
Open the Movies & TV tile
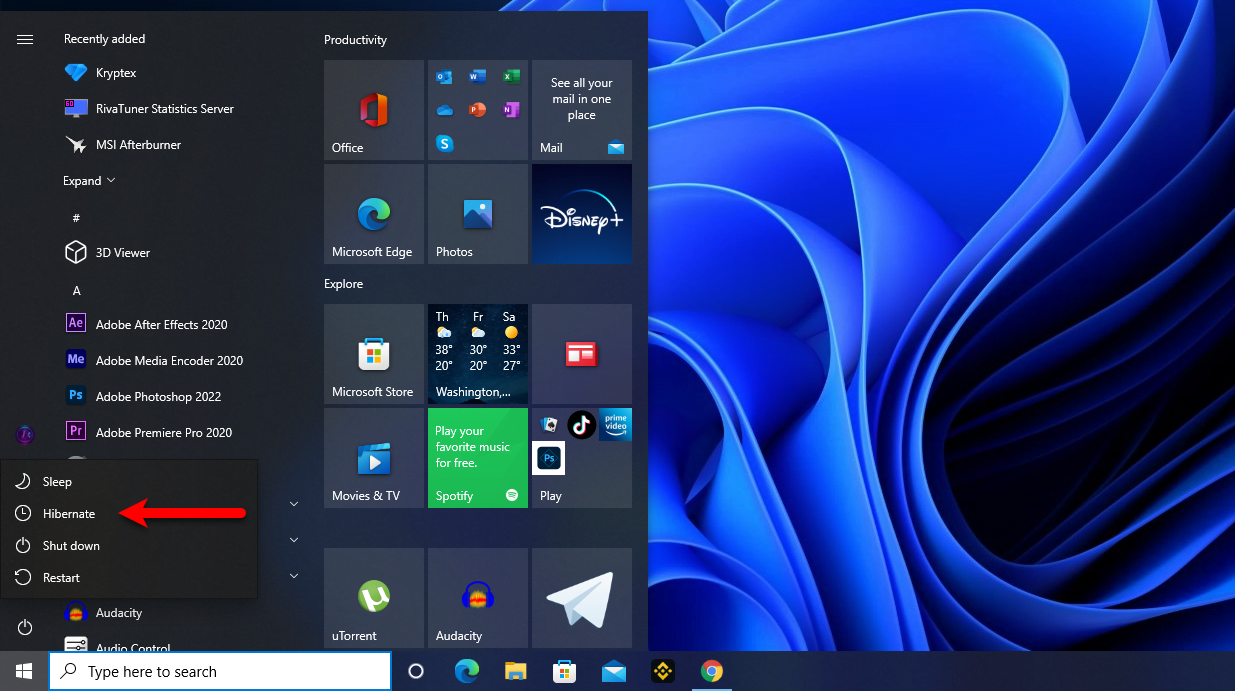[374, 458]
